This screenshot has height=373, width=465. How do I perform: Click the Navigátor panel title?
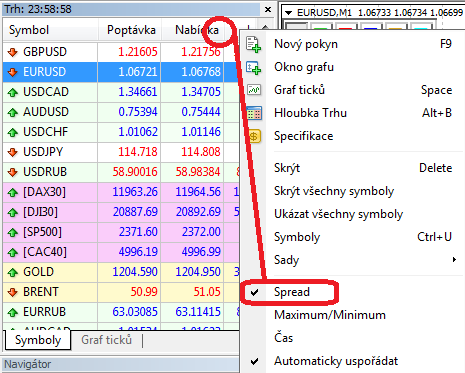point(28,364)
